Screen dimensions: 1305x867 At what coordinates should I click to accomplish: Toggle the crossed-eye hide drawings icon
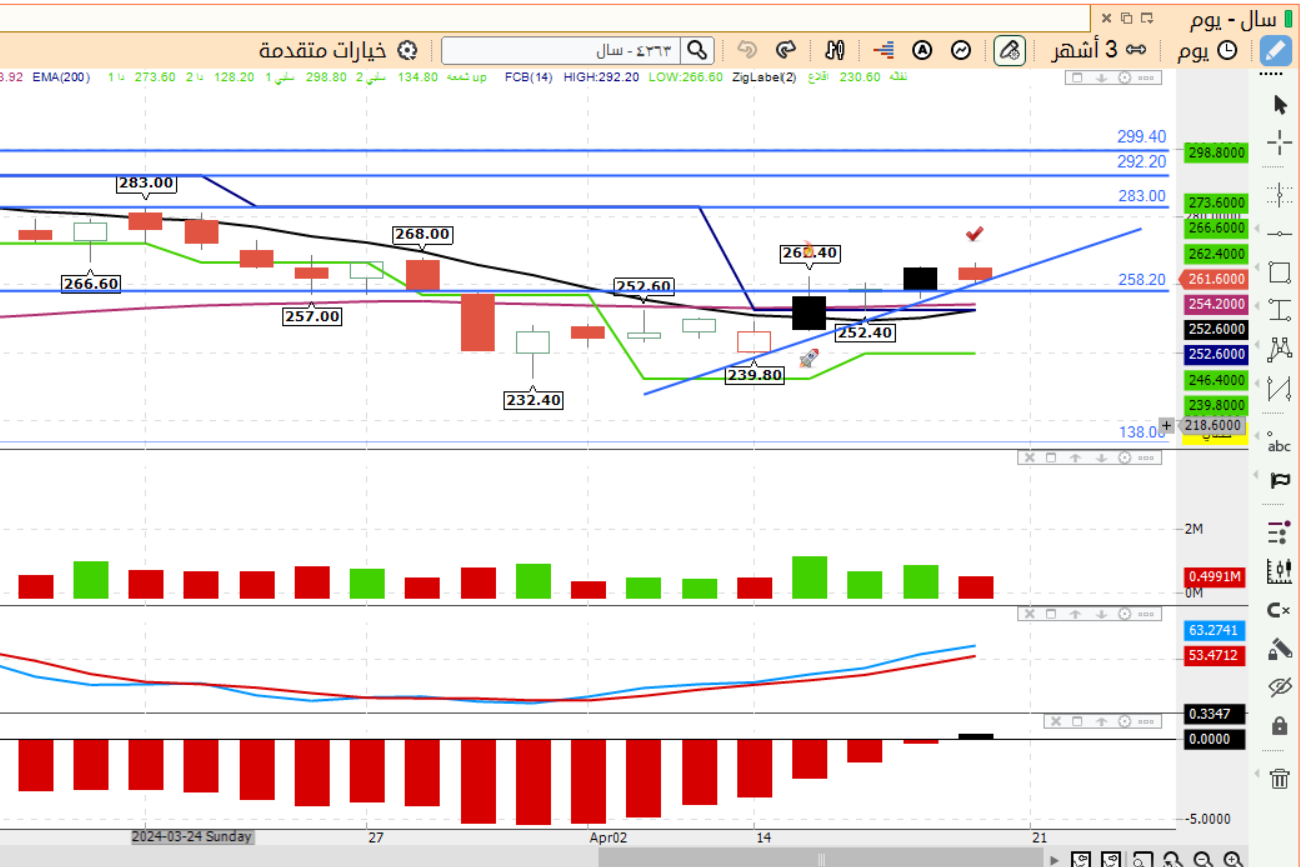pos(1280,687)
